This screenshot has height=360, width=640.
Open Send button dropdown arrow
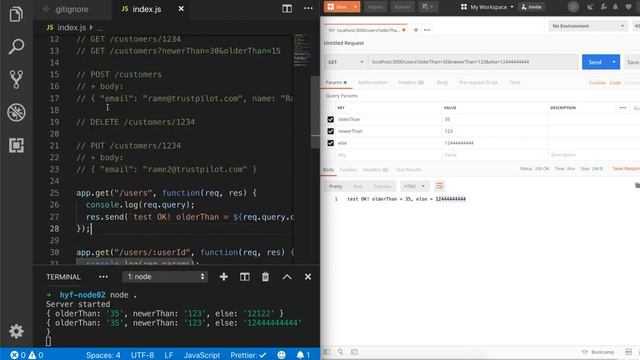coord(614,62)
